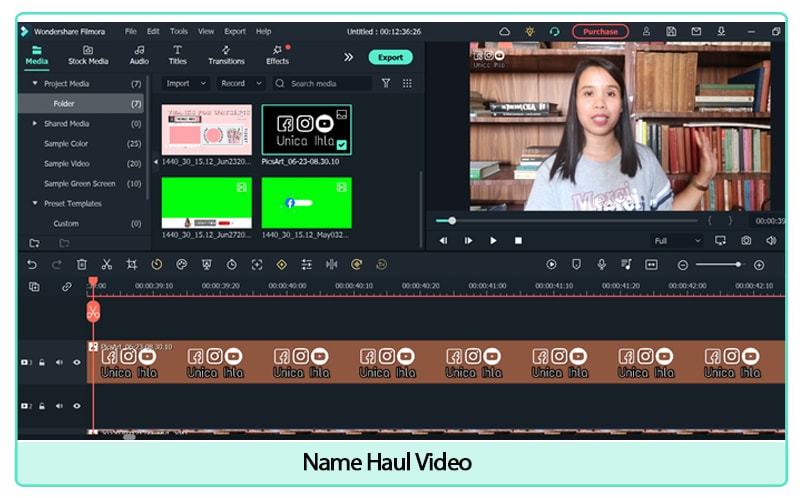The width and height of the screenshot is (800, 498).
Task: Switch to the Transitions tab
Action: pos(226,55)
